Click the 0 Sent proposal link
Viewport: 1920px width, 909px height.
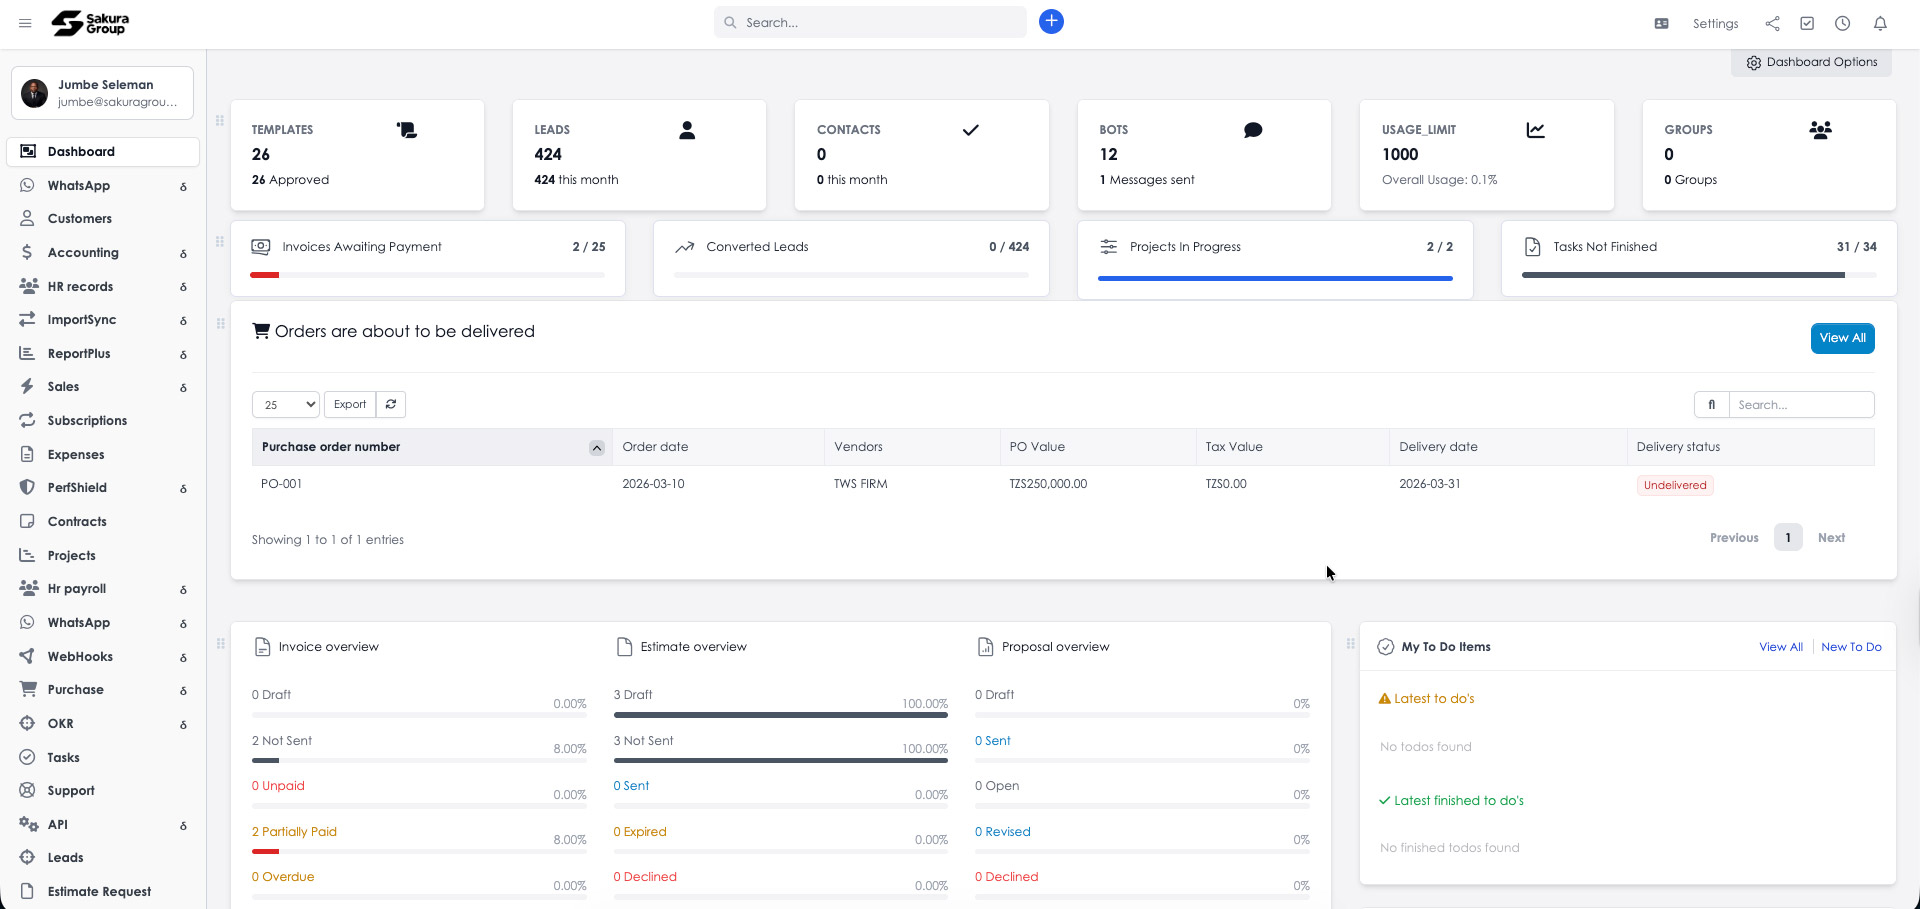pos(993,741)
